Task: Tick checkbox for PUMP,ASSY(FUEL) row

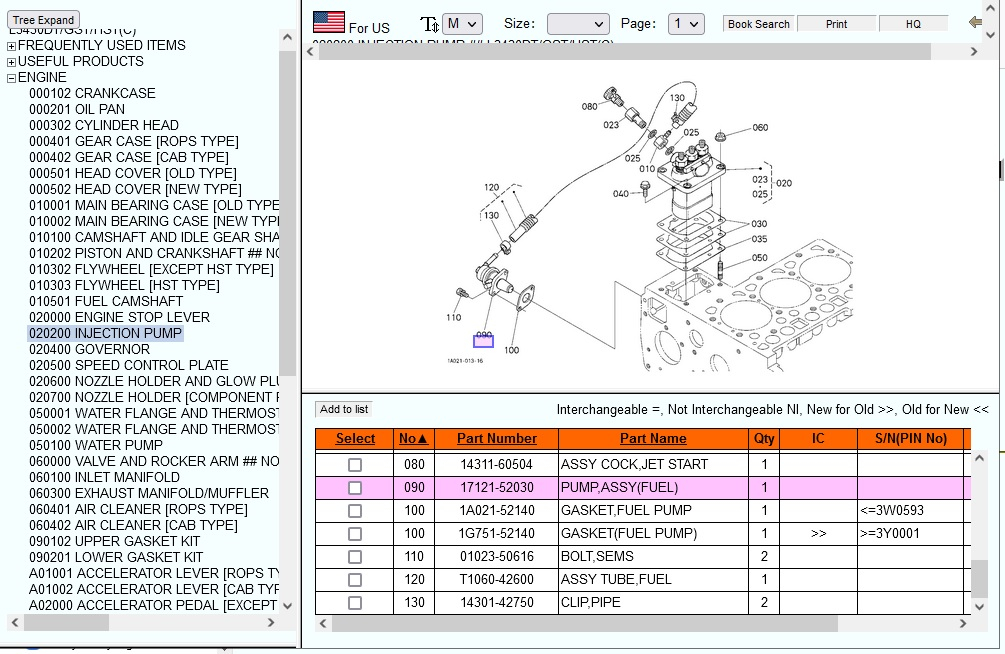Action: (354, 488)
